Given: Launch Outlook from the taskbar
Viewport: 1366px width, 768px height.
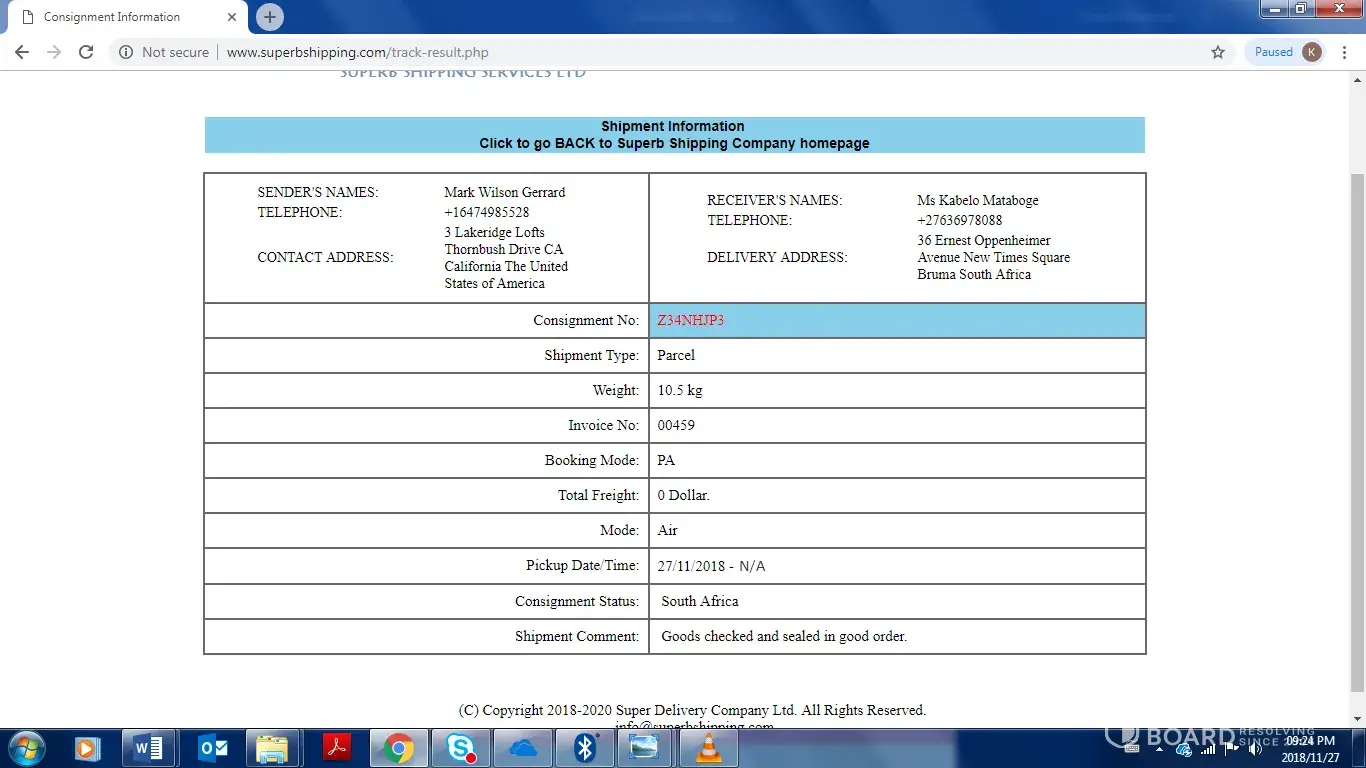Looking at the screenshot, I should (x=211, y=748).
